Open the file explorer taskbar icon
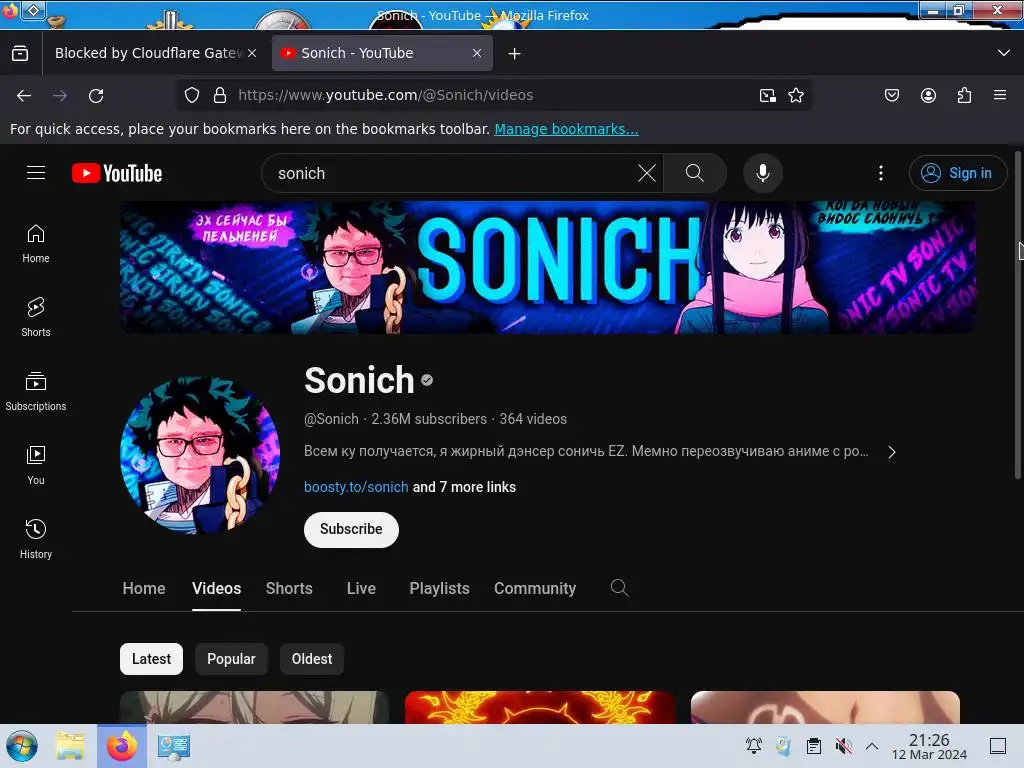The height and width of the screenshot is (768, 1024). [70, 746]
